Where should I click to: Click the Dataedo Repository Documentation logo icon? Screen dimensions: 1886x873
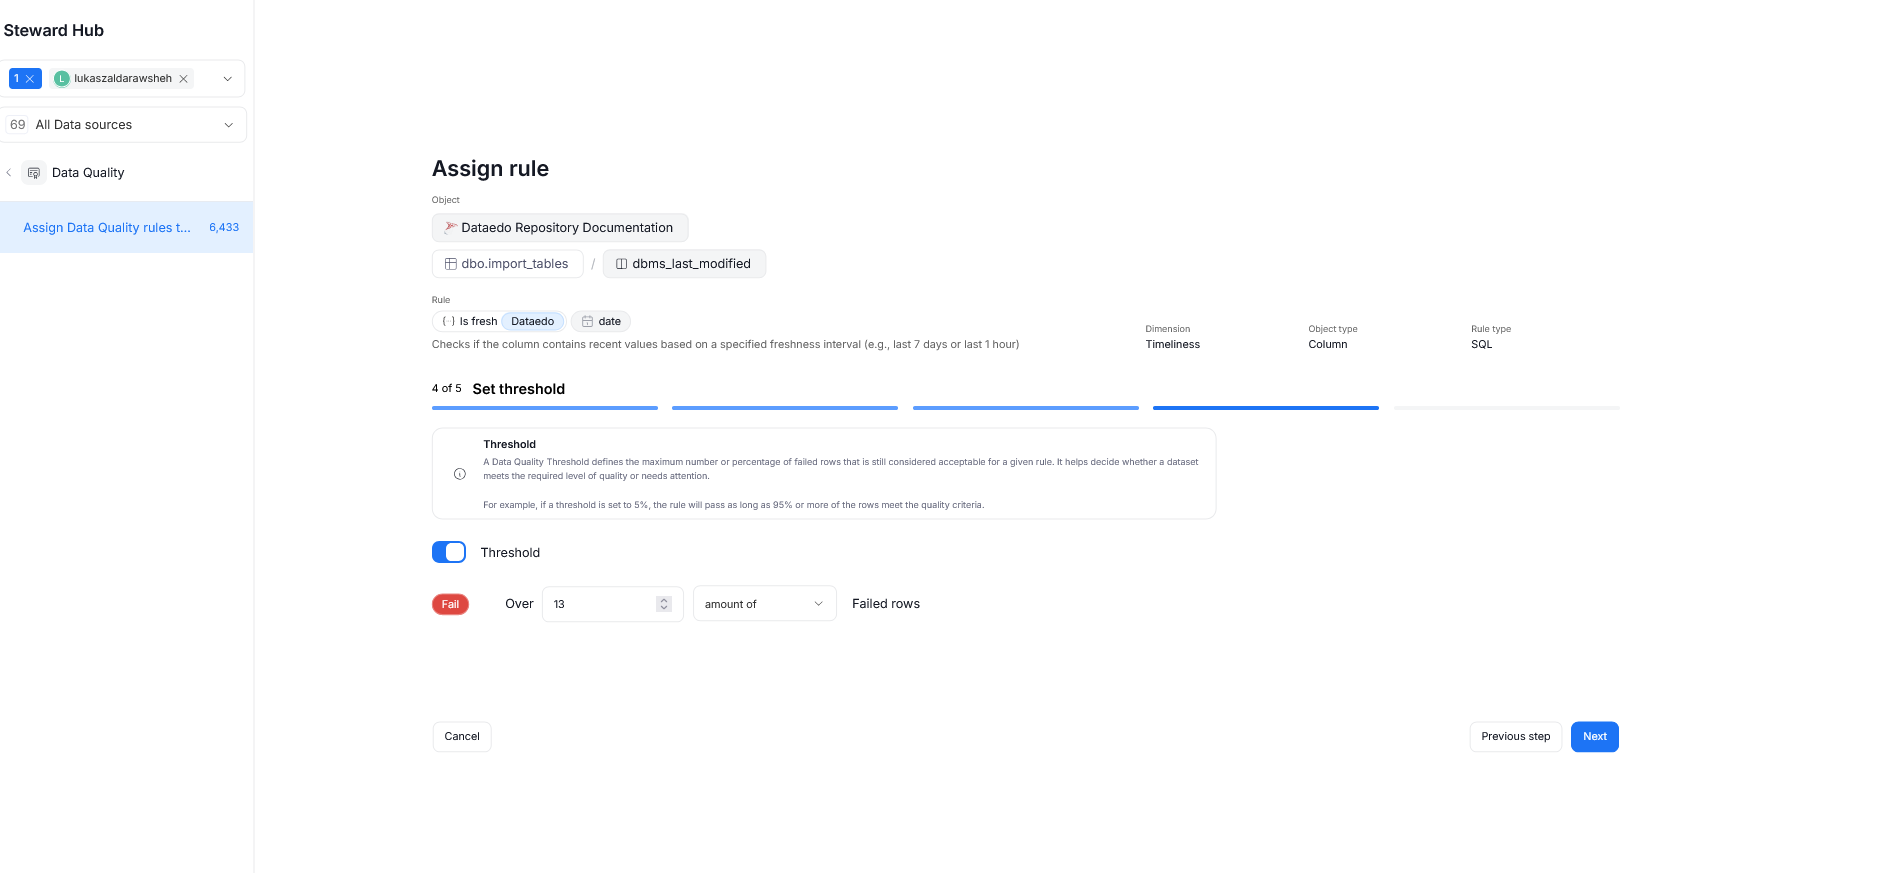pos(451,228)
